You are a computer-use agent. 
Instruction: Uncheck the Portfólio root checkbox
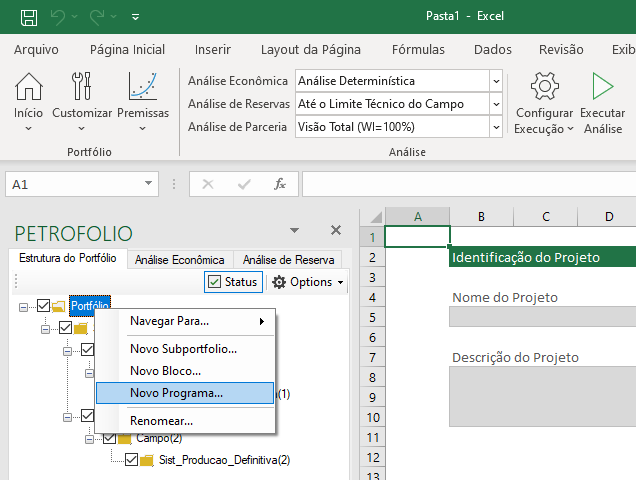[x=43, y=306]
